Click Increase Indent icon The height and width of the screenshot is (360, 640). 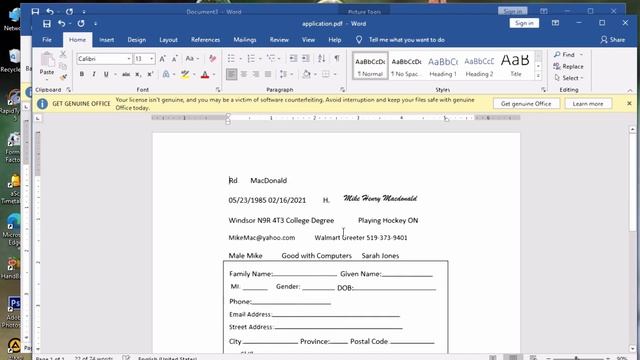[306, 59]
